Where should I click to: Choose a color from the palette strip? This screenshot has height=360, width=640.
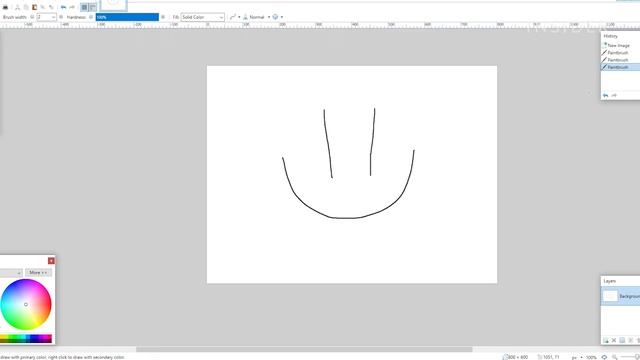(26, 338)
